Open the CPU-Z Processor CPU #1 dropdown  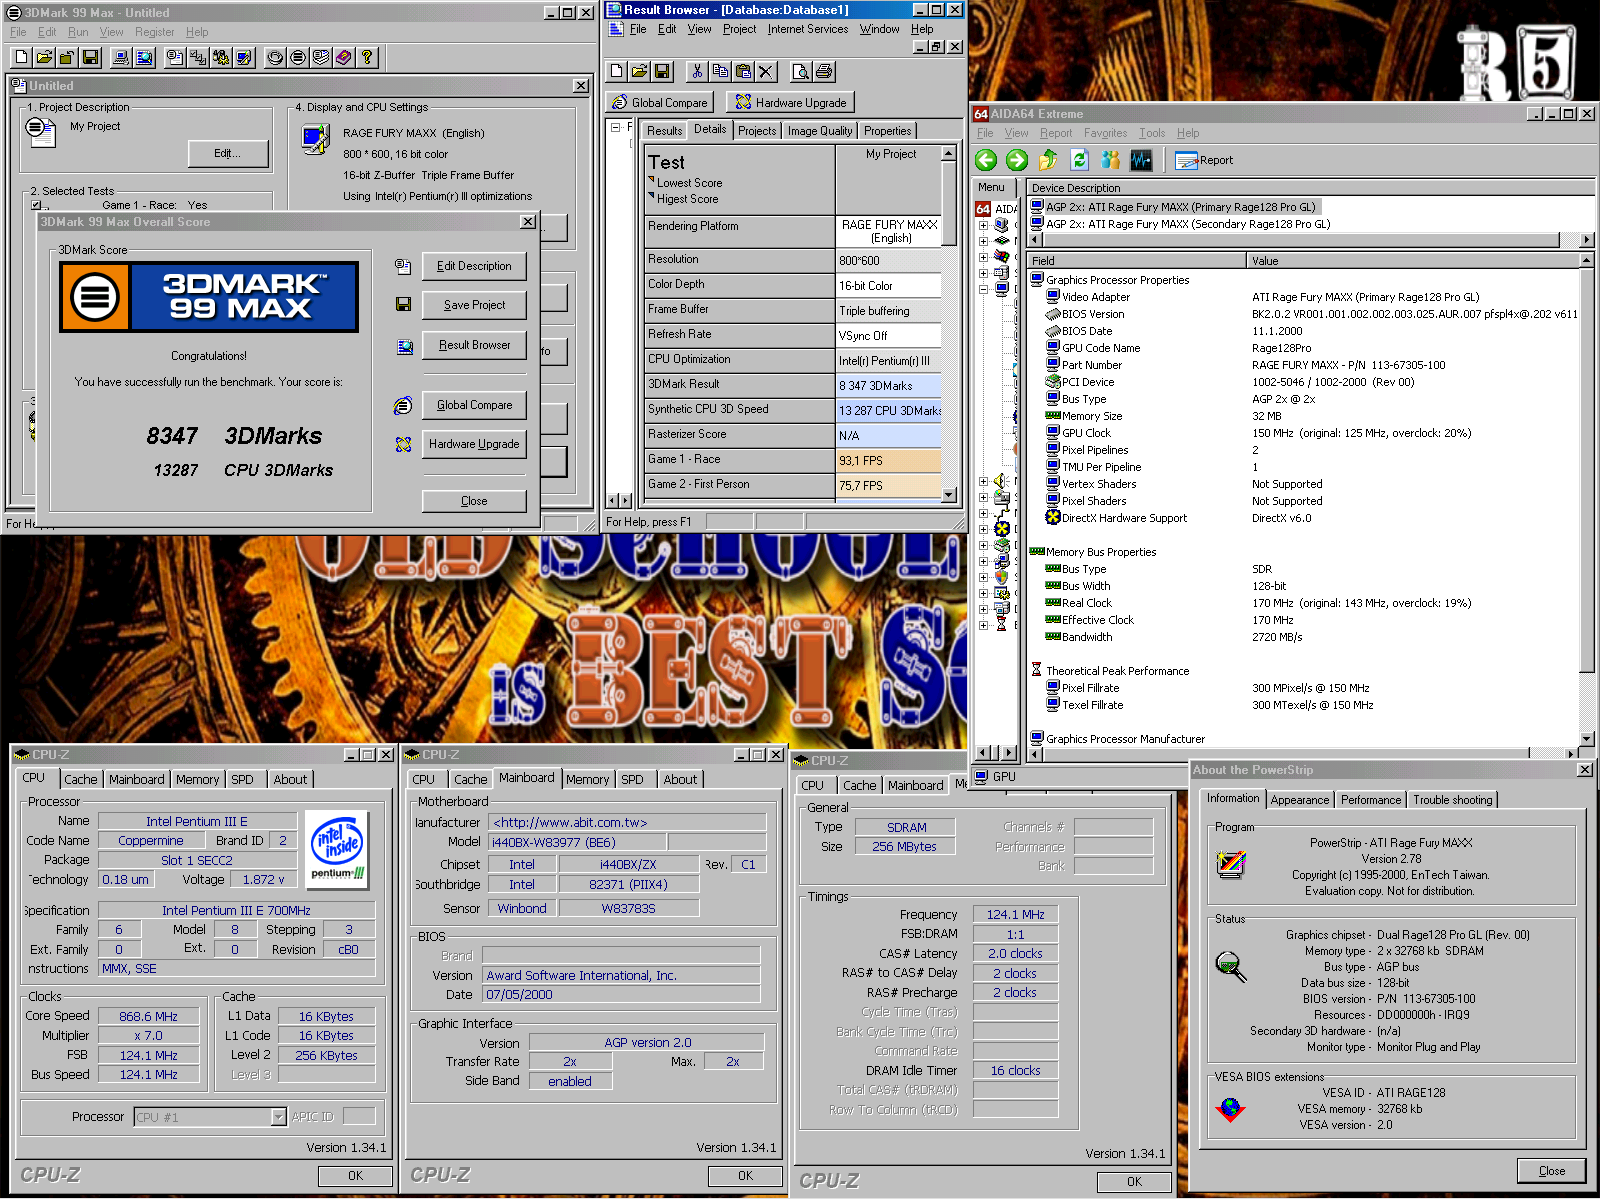pyautogui.click(x=279, y=1117)
